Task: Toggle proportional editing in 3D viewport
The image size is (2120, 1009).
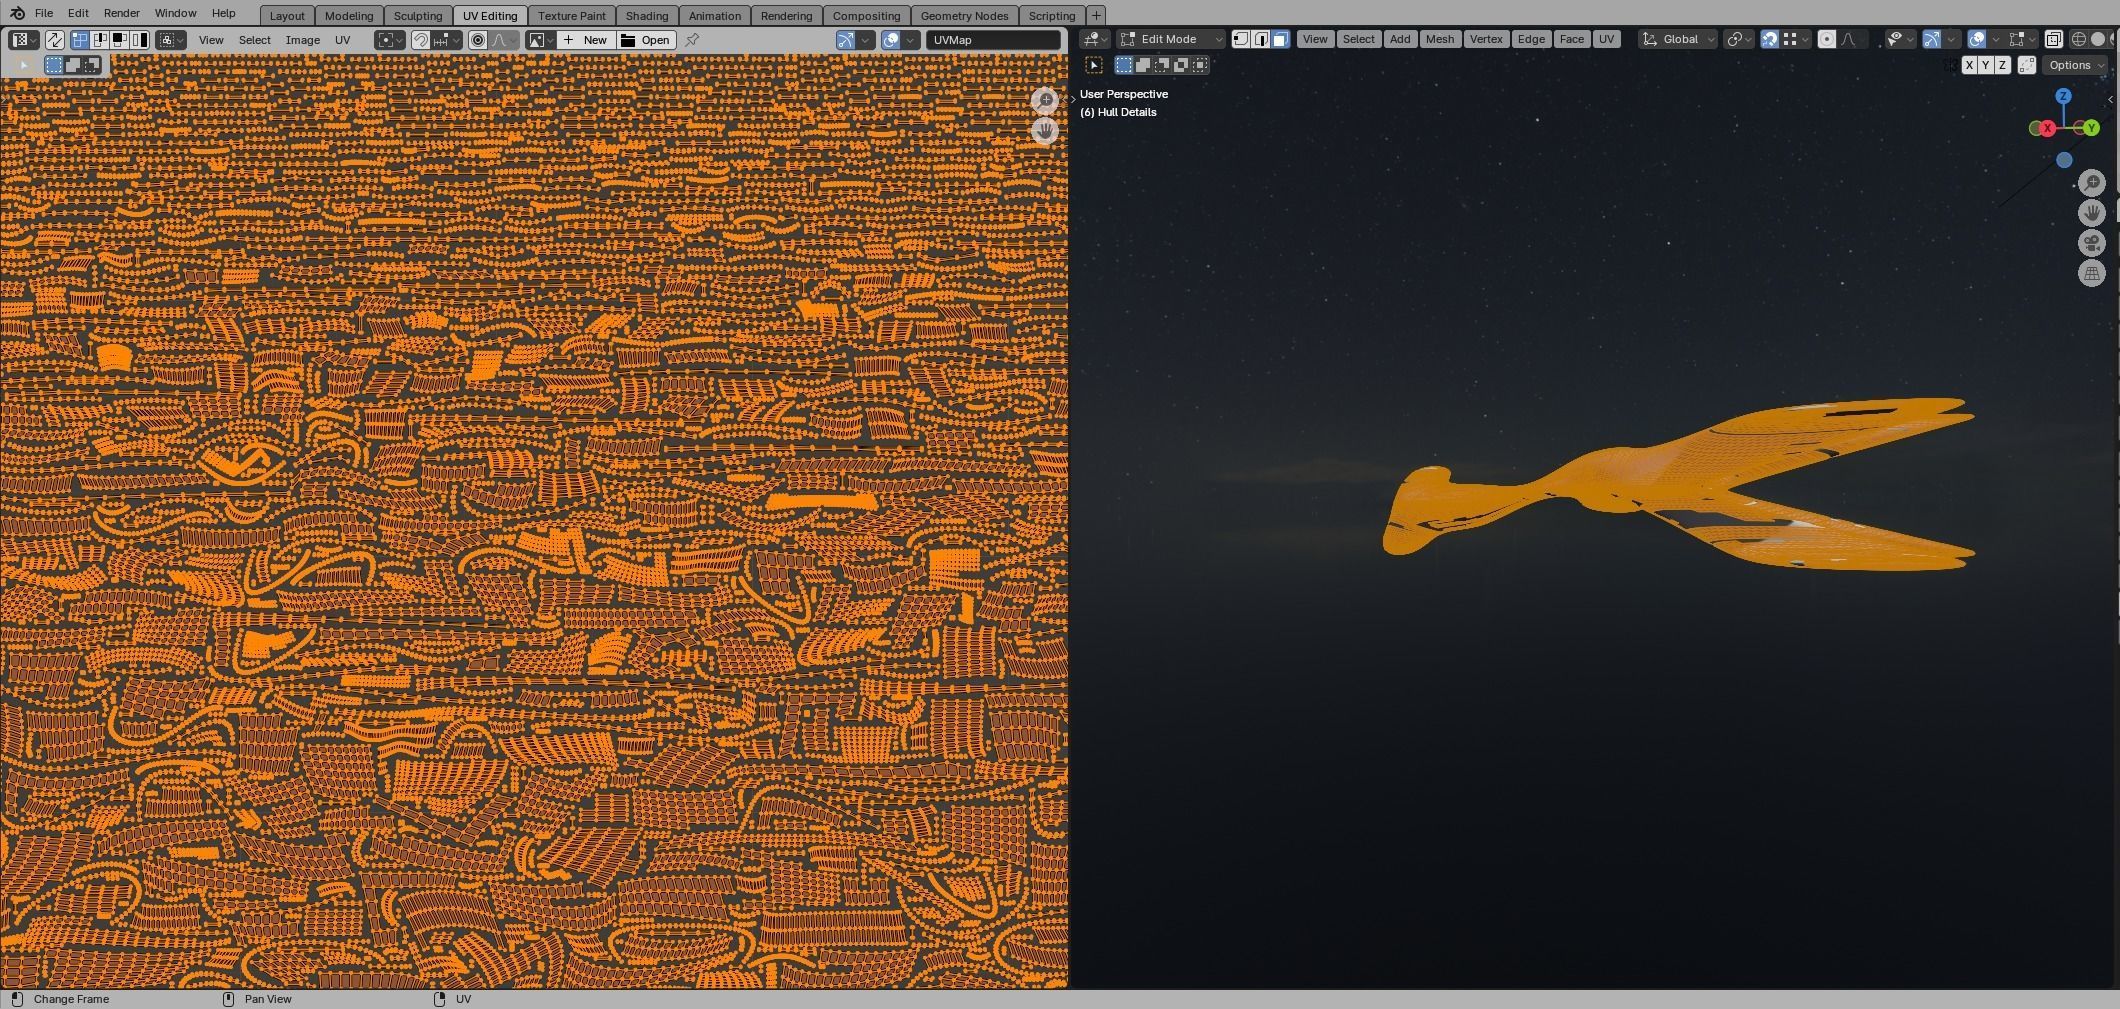Action: 1827,39
